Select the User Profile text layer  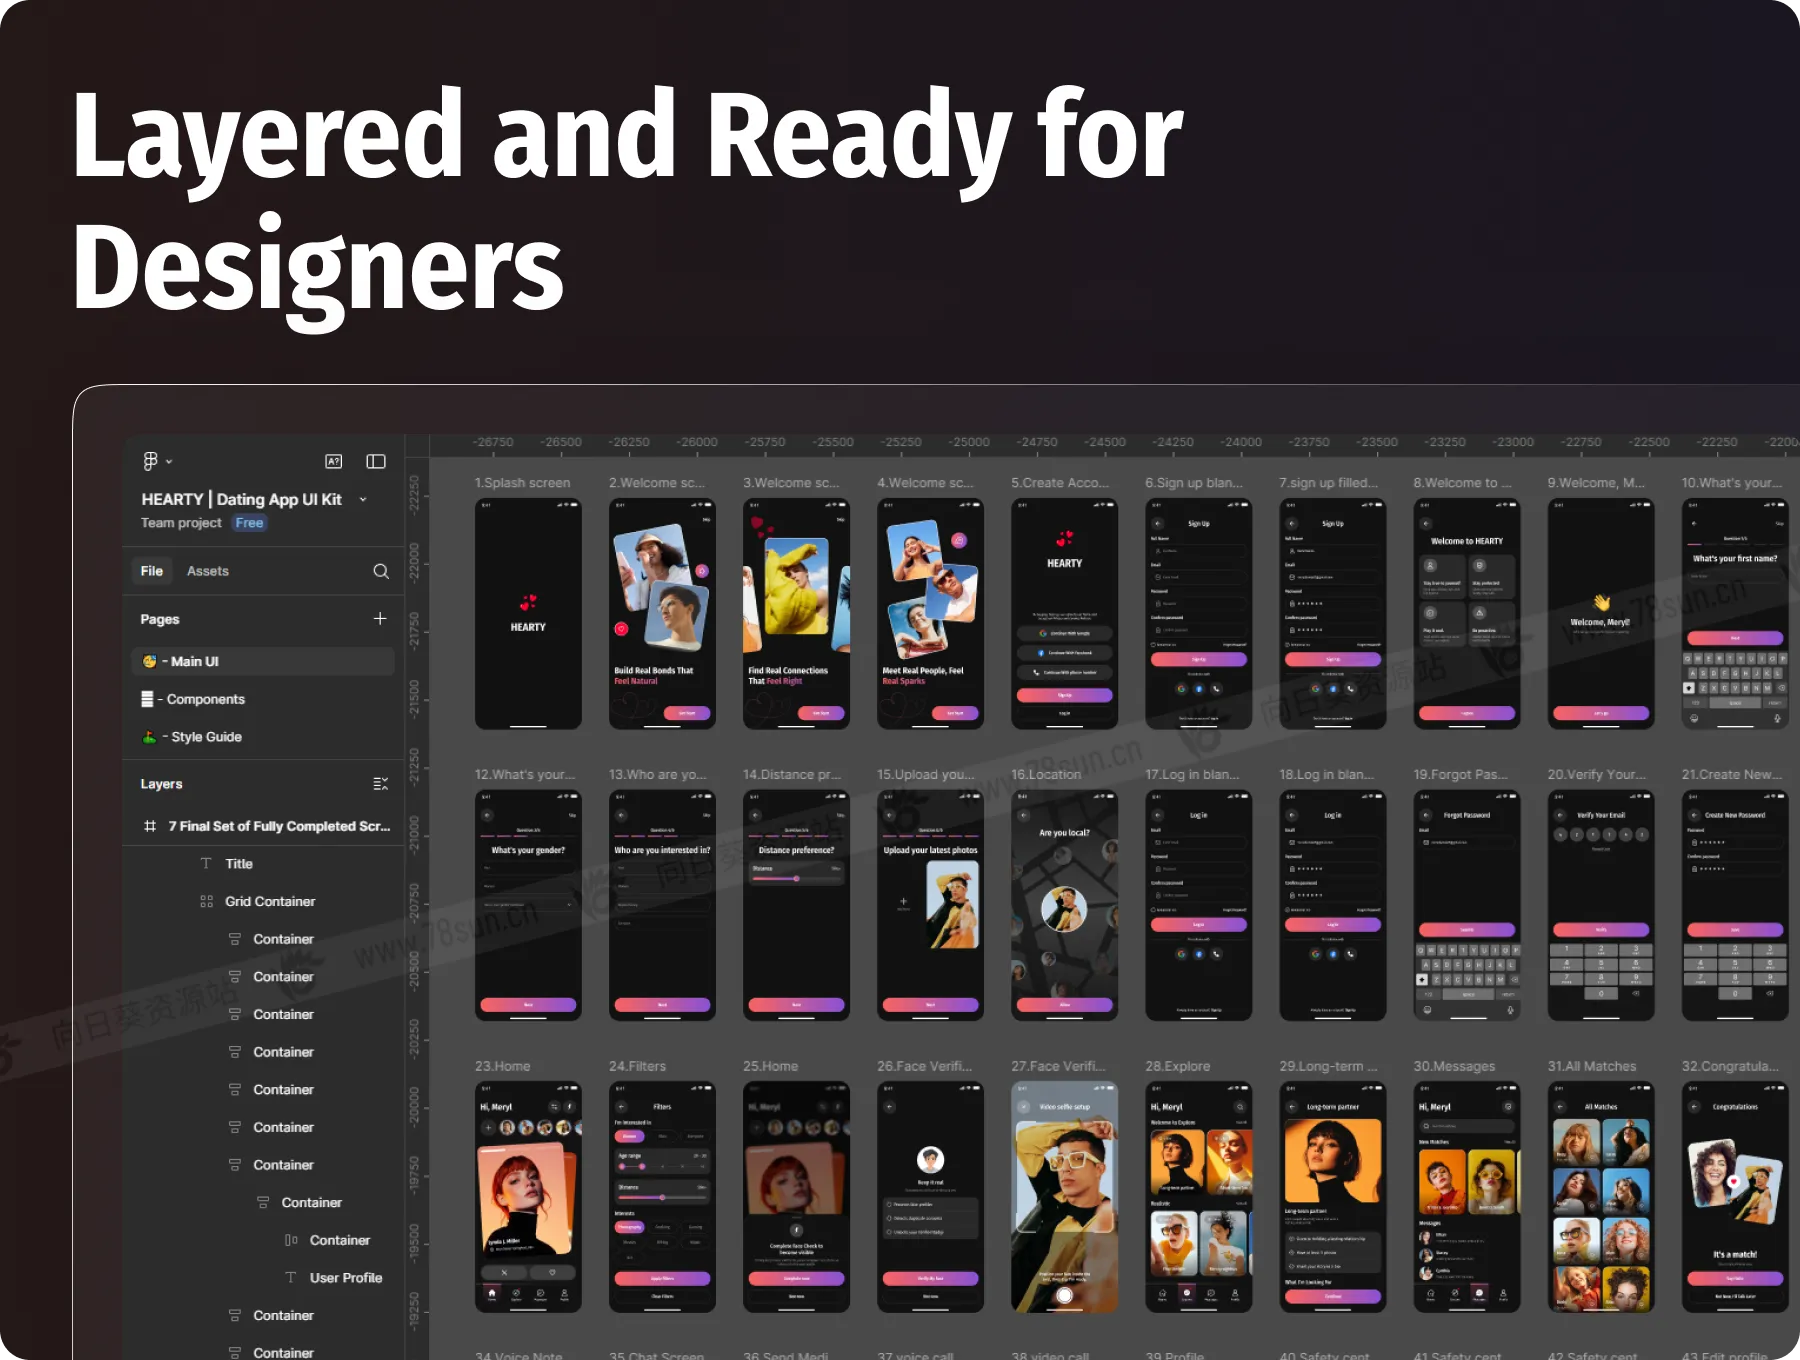[345, 1278]
